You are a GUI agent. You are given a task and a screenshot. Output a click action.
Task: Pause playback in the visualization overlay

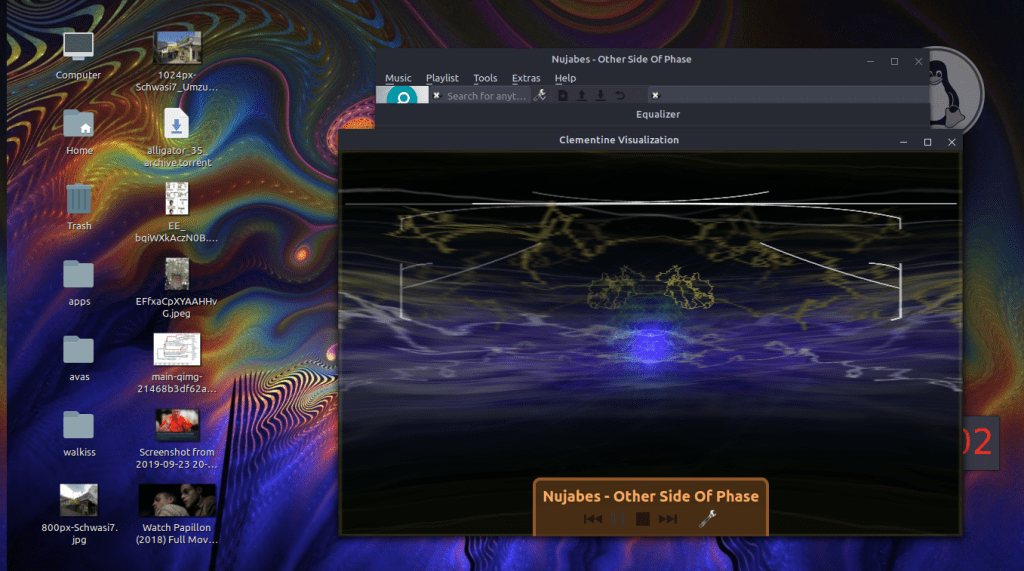618,519
